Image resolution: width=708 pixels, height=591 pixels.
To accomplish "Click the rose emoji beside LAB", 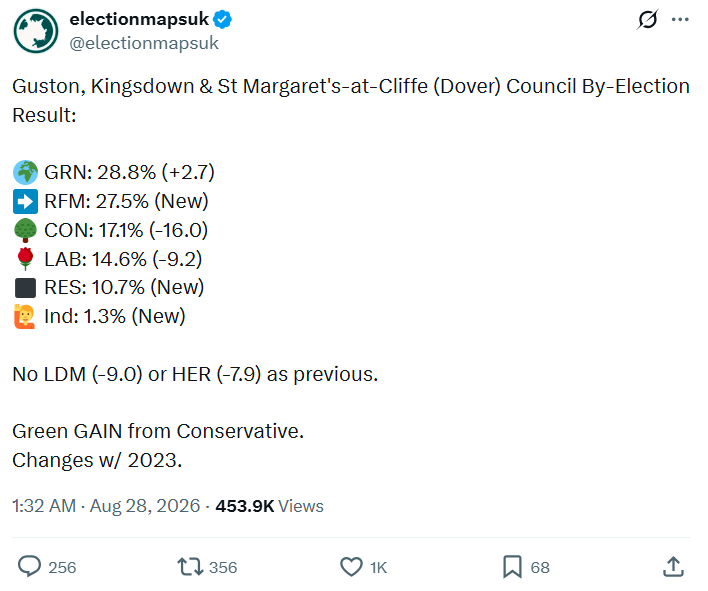I will coord(25,259).
